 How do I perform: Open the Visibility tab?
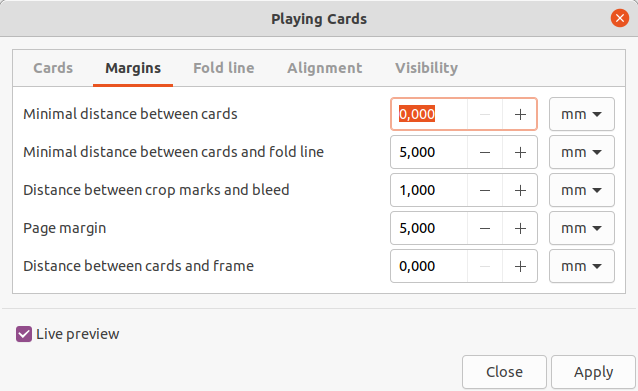(426, 68)
